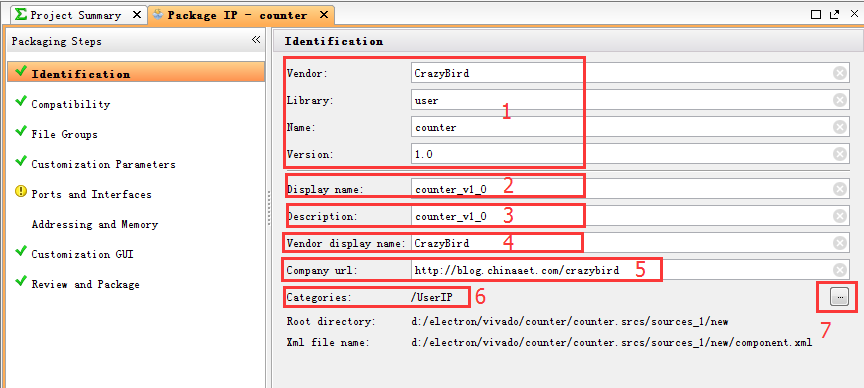Clear the Company url field with X icon
864x388 pixels.
[840, 270]
